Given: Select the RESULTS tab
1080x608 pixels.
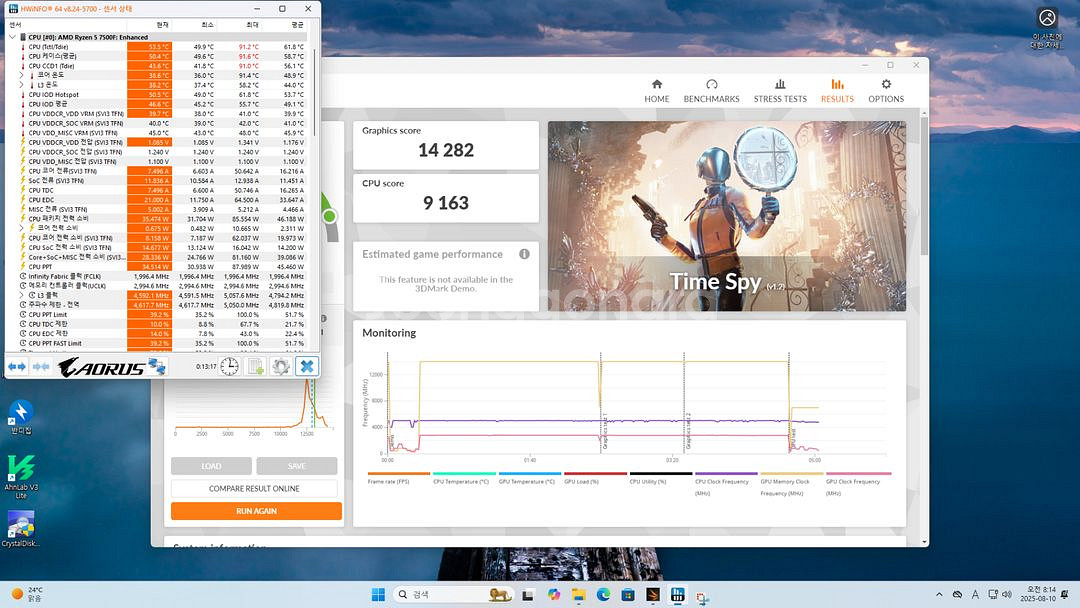Looking at the screenshot, I should (837, 90).
